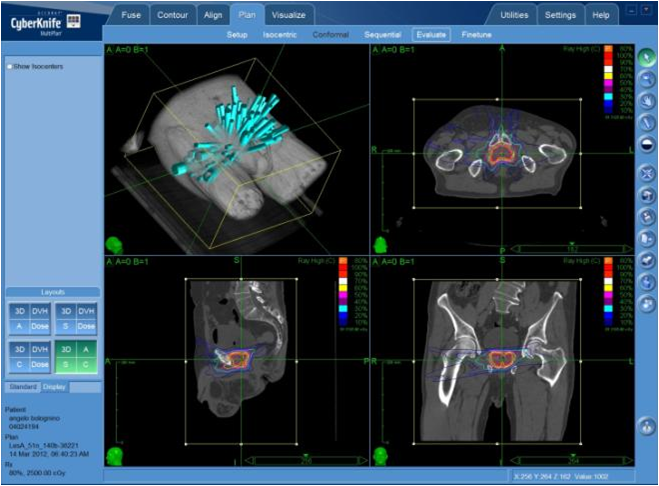659x486 pixels.
Task: Go to the Finetune planning step
Action: coord(475,35)
